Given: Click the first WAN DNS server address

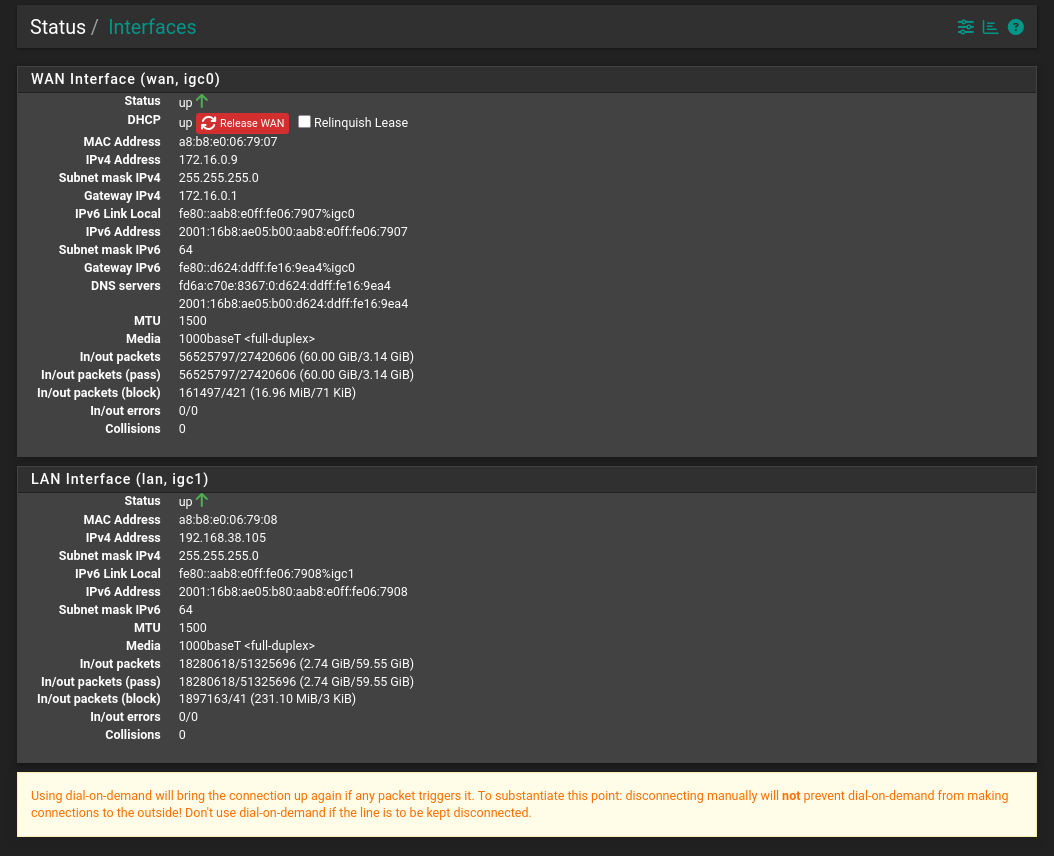Looking at the screenshot, I should pos(284,286).
